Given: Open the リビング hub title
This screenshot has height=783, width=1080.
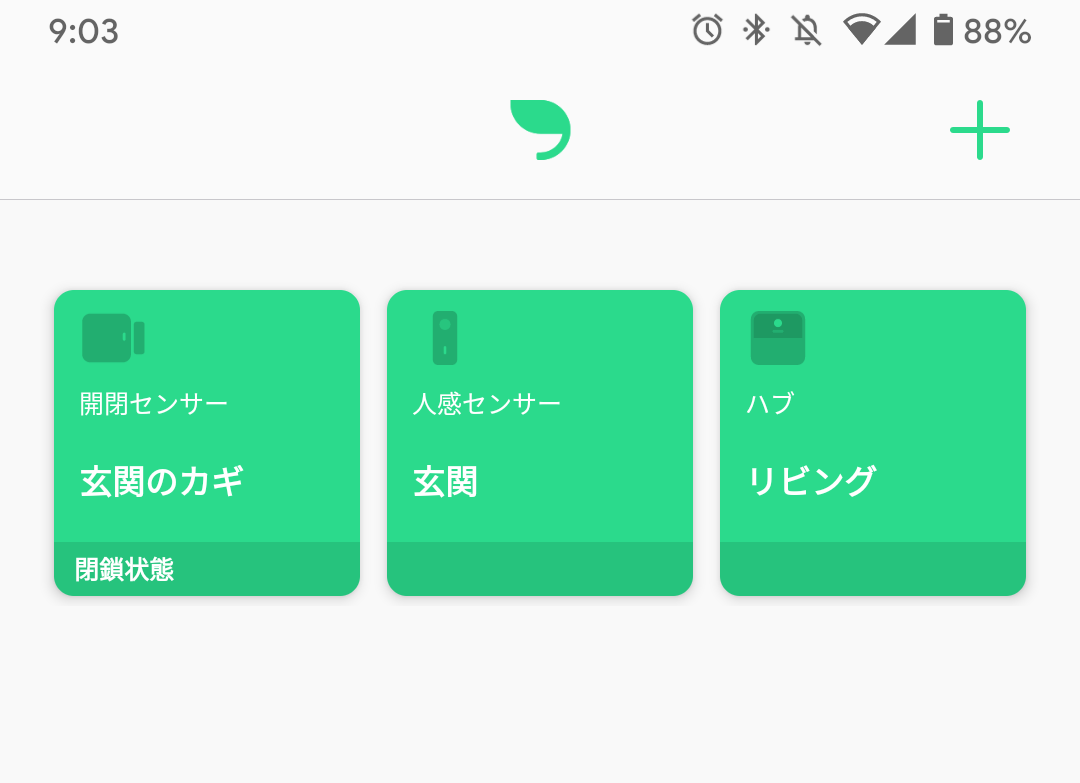Looking at the screenshot, I should pyautogui.click(x=811, y=482).
